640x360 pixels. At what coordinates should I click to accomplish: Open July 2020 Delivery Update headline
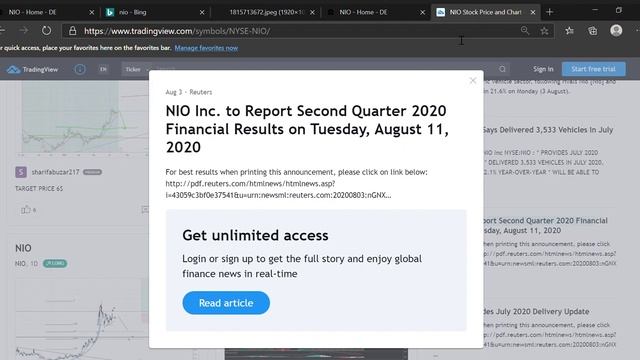tap(536, 311)
